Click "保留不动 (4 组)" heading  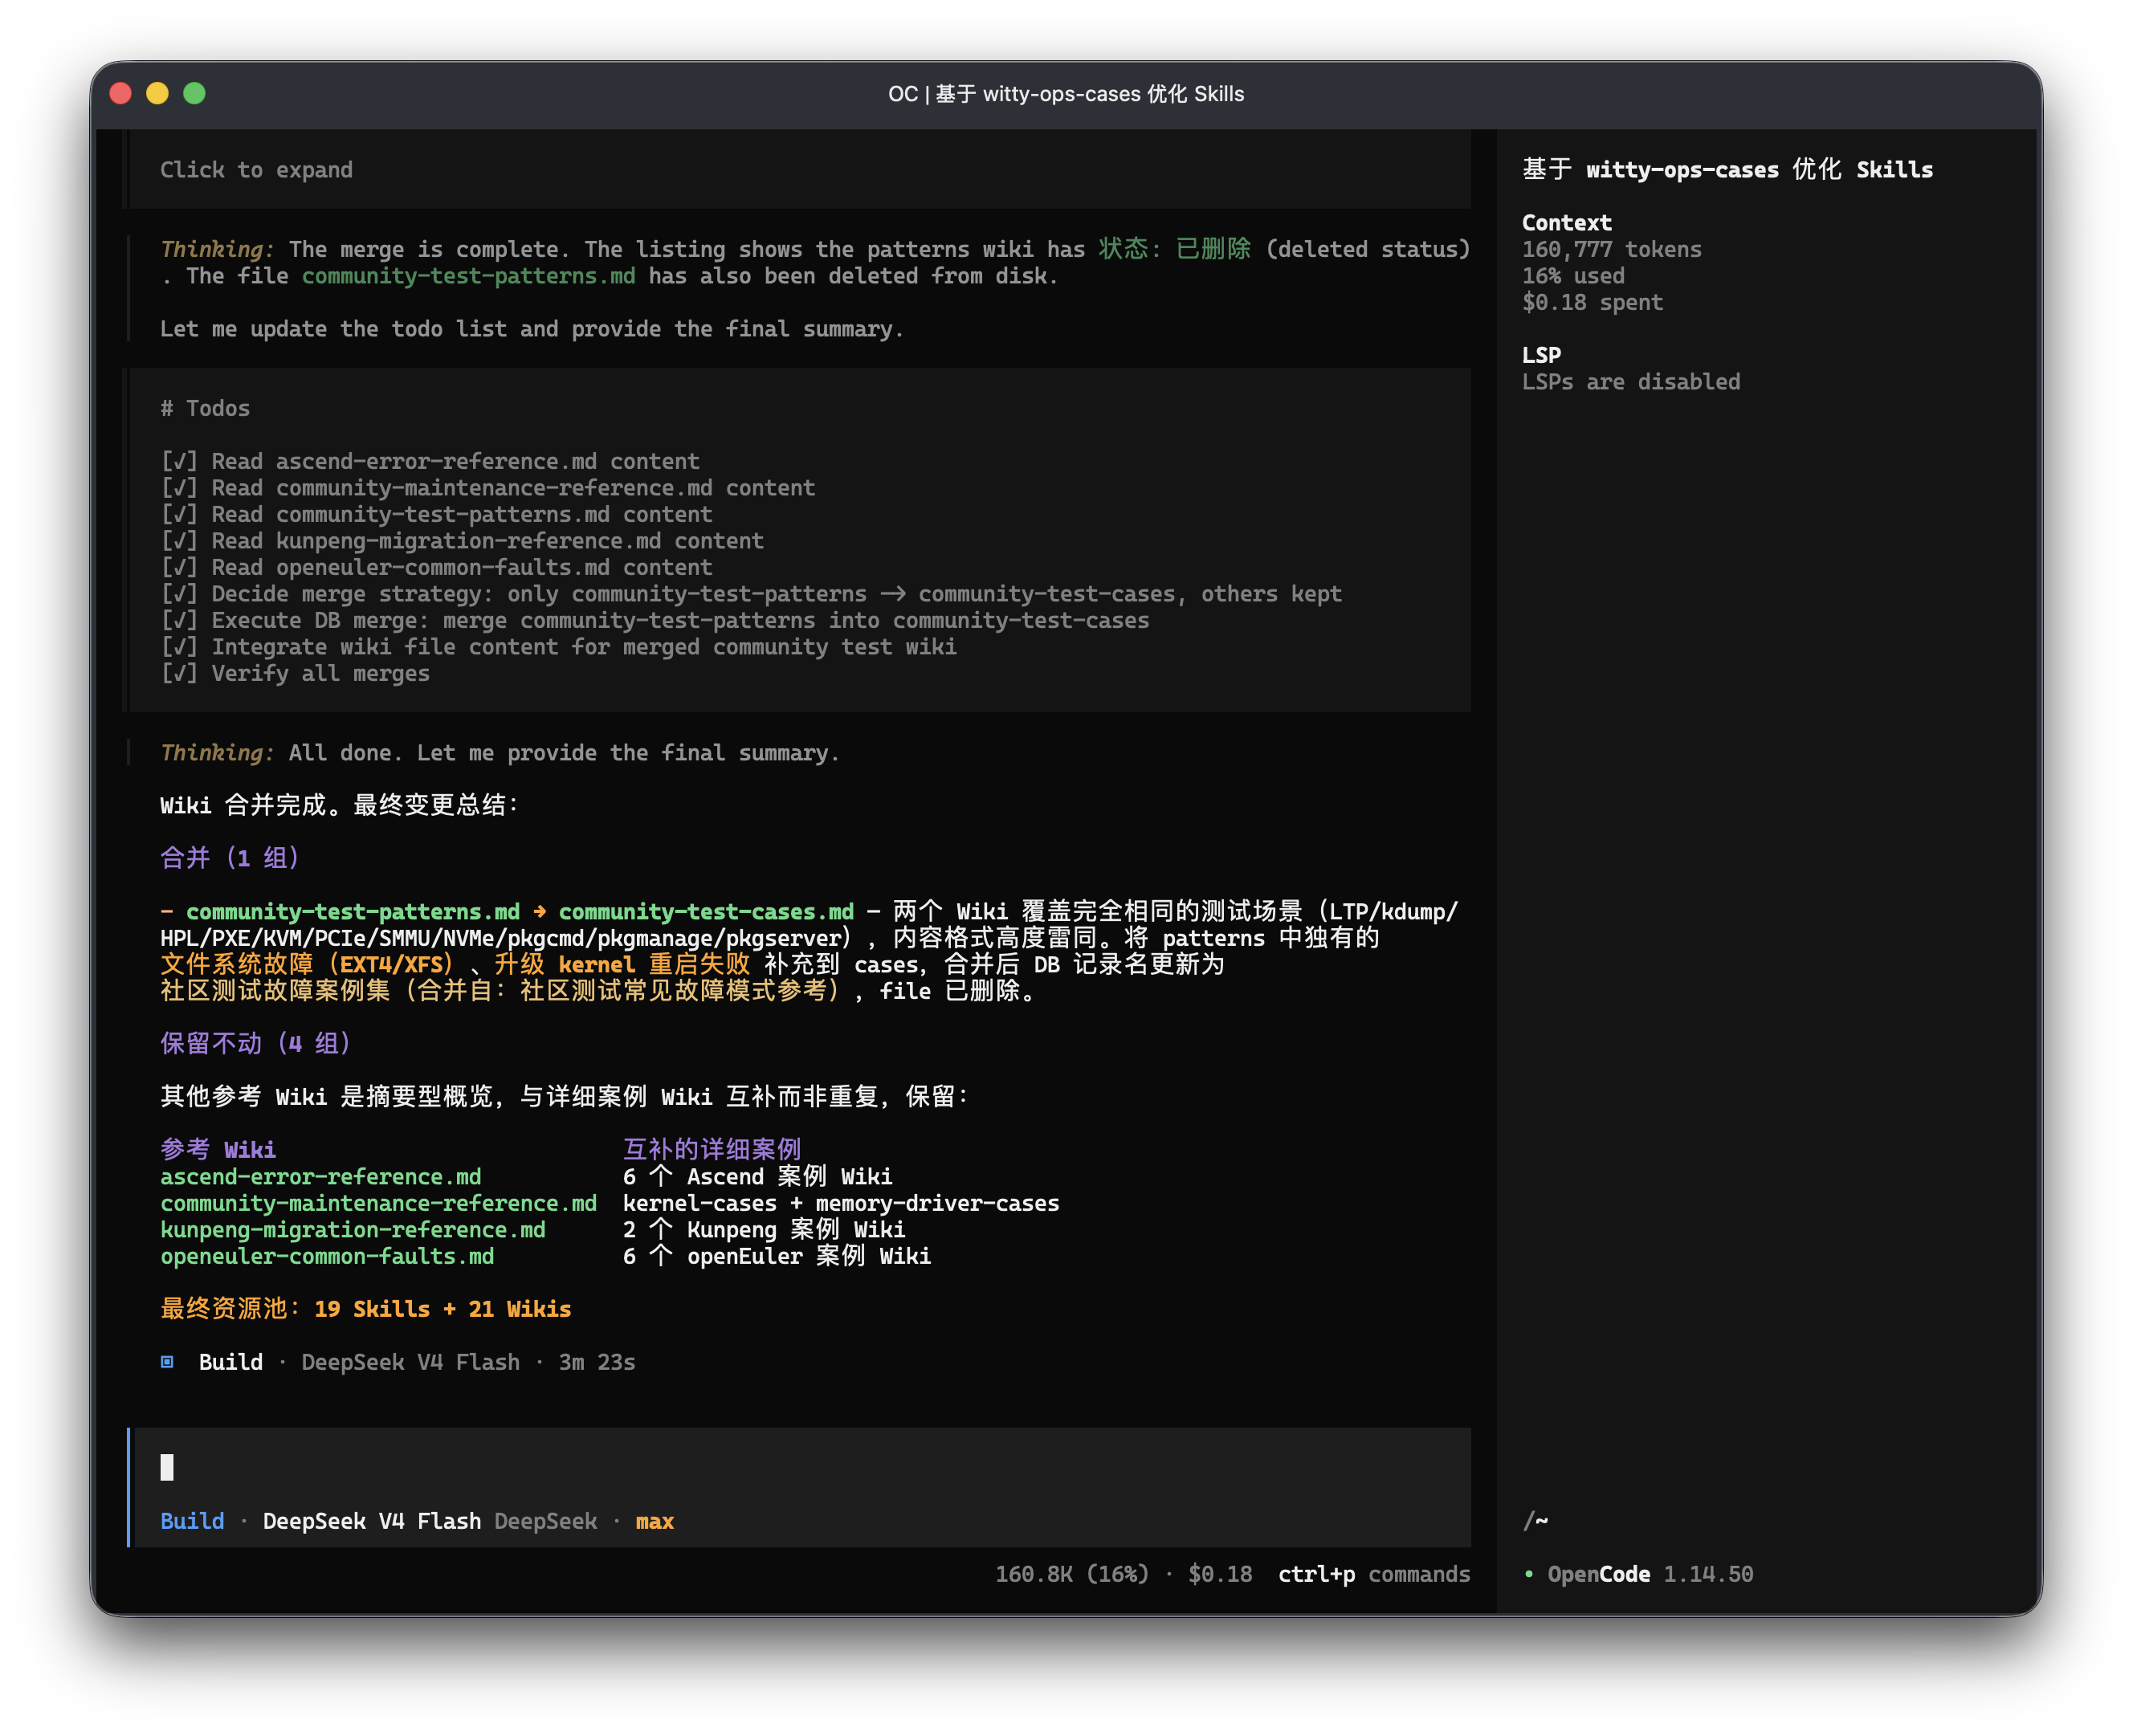pyautogui.click(x=256, y=1043)
